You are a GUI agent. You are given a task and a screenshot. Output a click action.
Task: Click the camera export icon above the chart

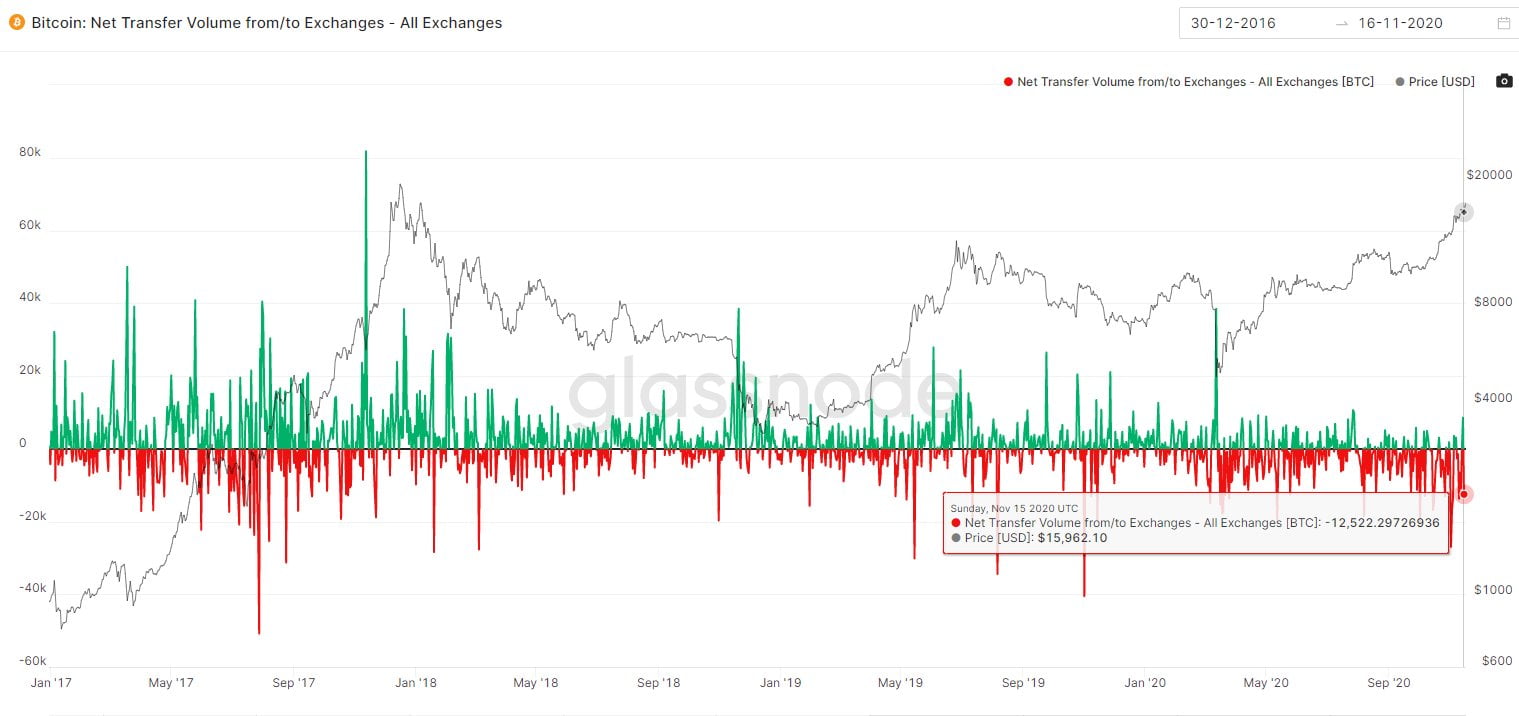click(x=1504, y=82)
